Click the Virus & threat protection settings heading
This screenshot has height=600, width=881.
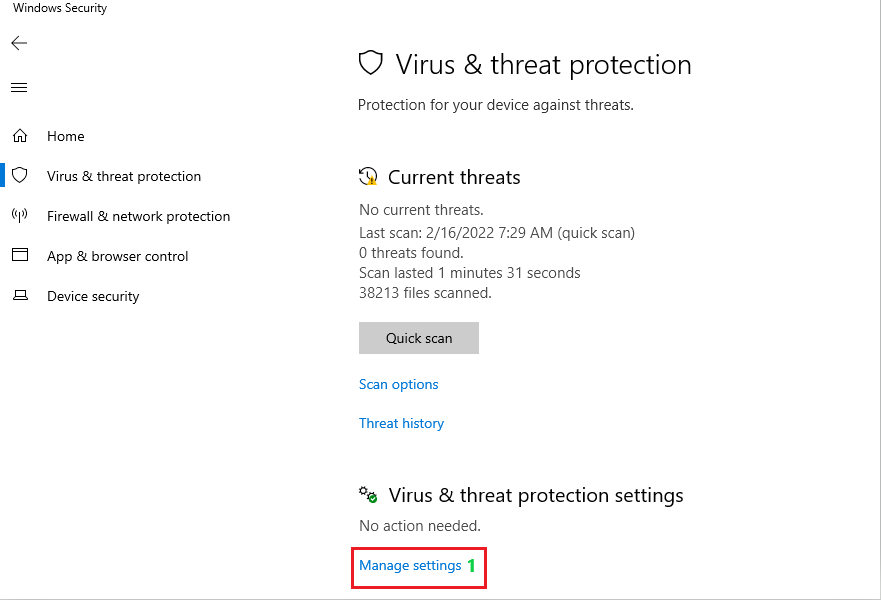pos(536,496)
